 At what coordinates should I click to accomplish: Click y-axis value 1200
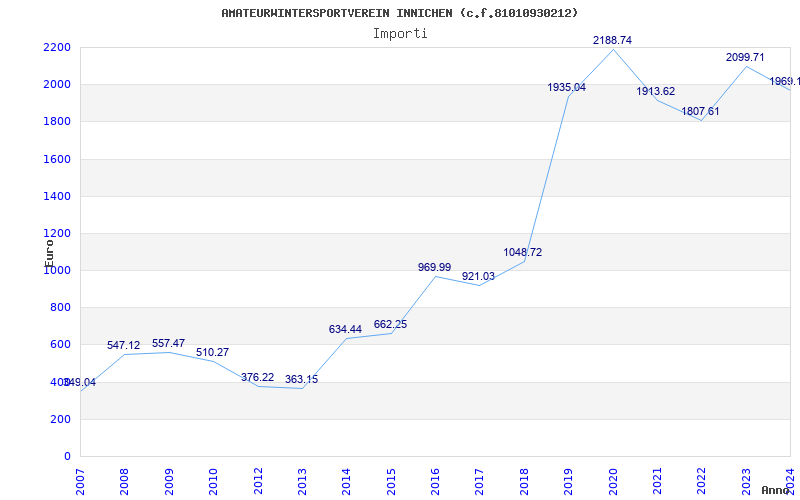[x=58, y=234]
